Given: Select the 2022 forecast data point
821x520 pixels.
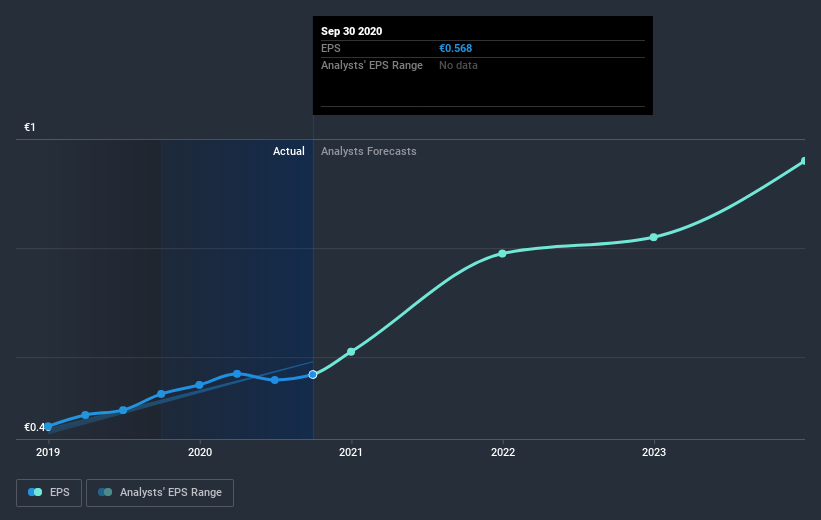Looking at the screenshot, I should pyautogui.click(x=503, y=253).
